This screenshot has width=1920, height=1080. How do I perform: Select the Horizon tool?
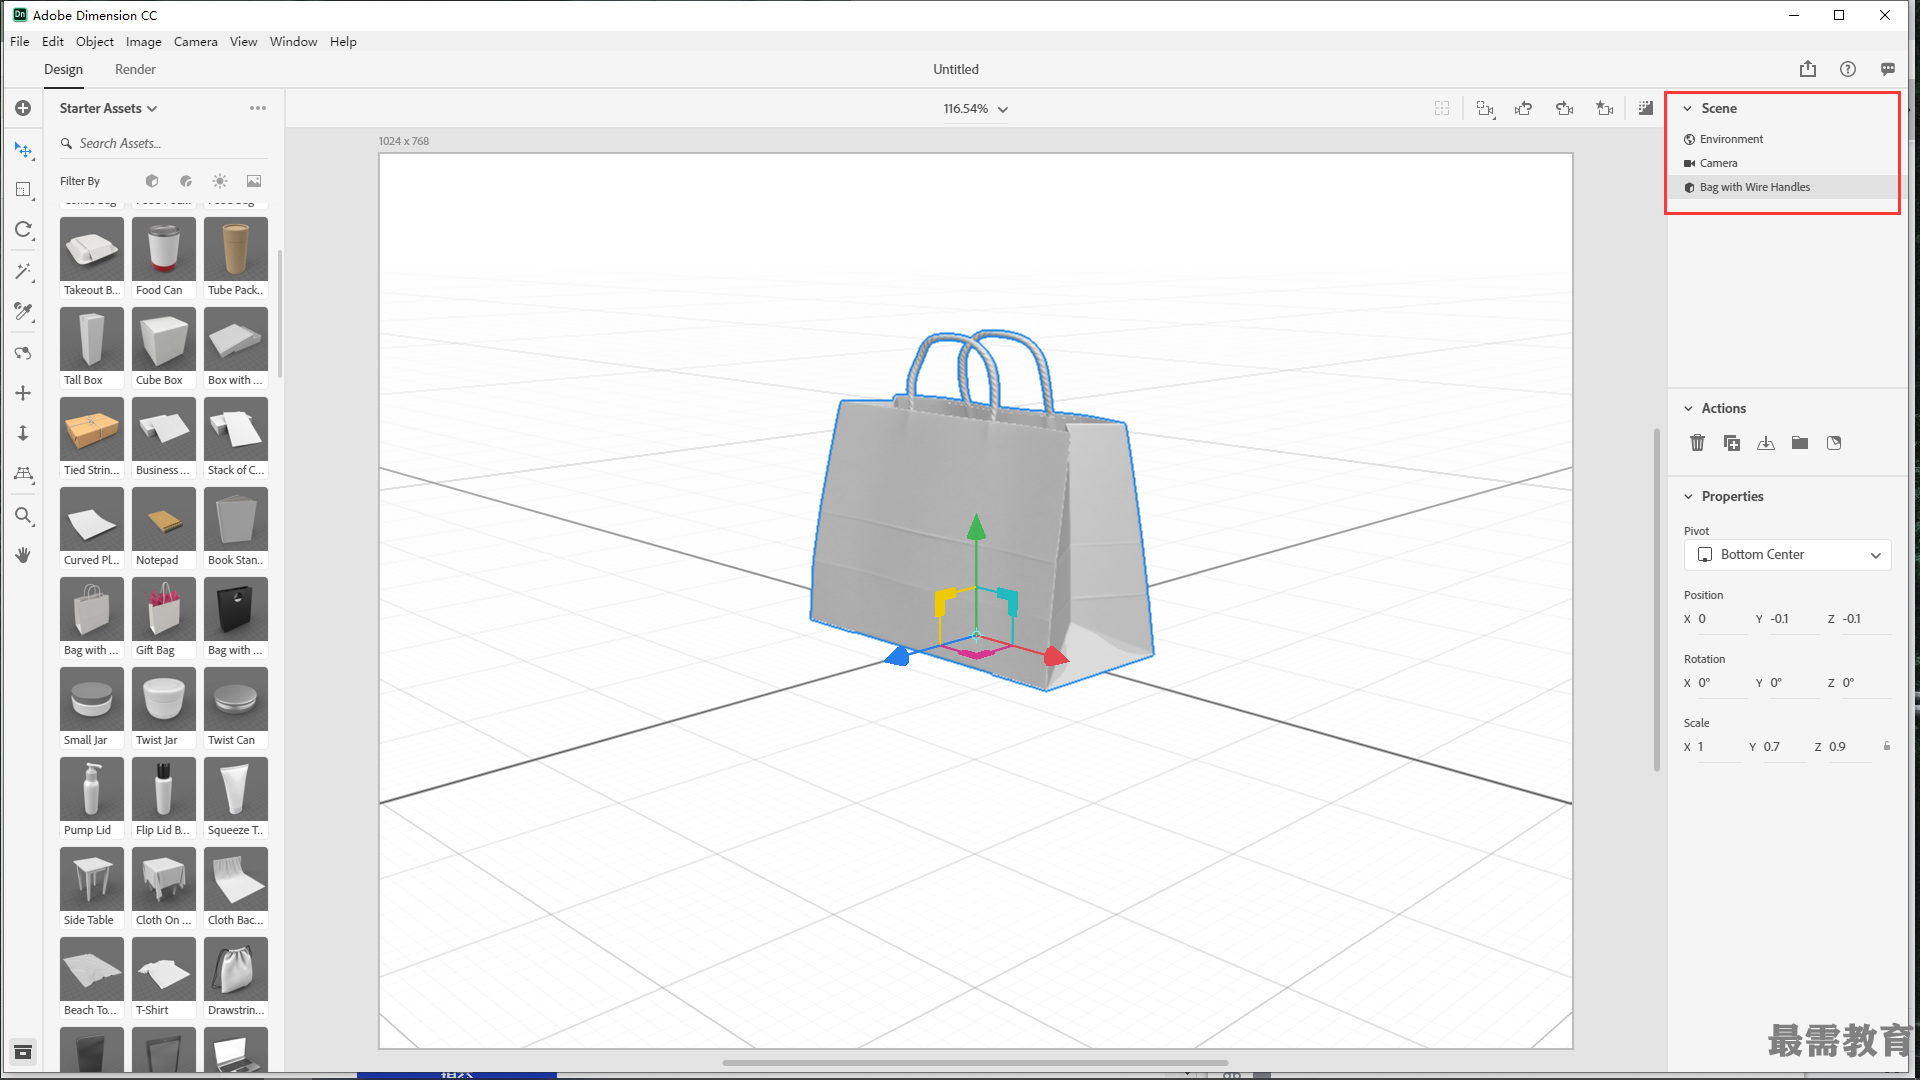pyautogui.click(x=23, y=474)
